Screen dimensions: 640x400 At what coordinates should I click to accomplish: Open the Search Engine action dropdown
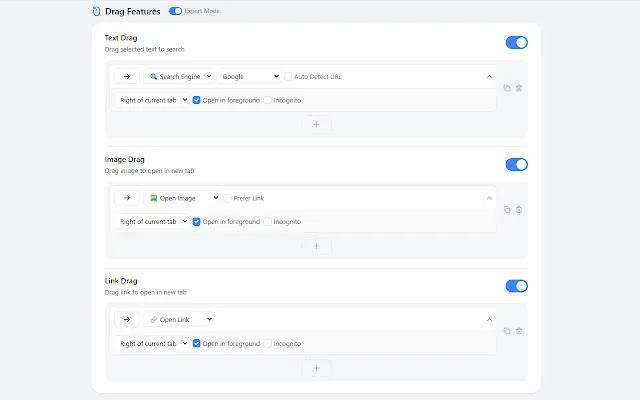pyautogui.click(x=179, y=76)
